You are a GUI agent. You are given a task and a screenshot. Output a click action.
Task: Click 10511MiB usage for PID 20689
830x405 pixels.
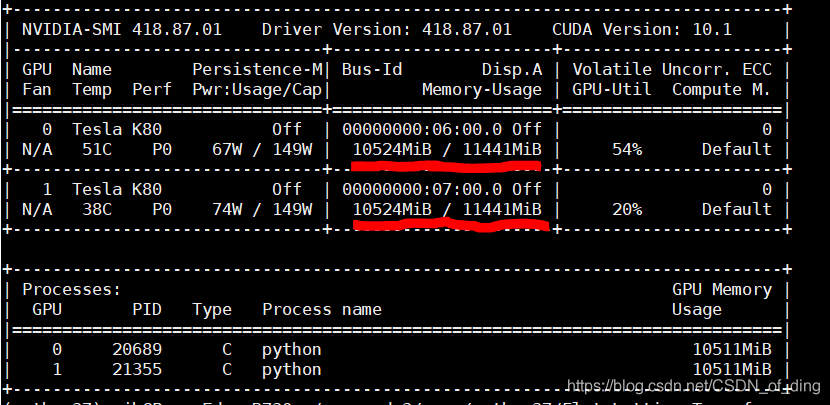732,349
